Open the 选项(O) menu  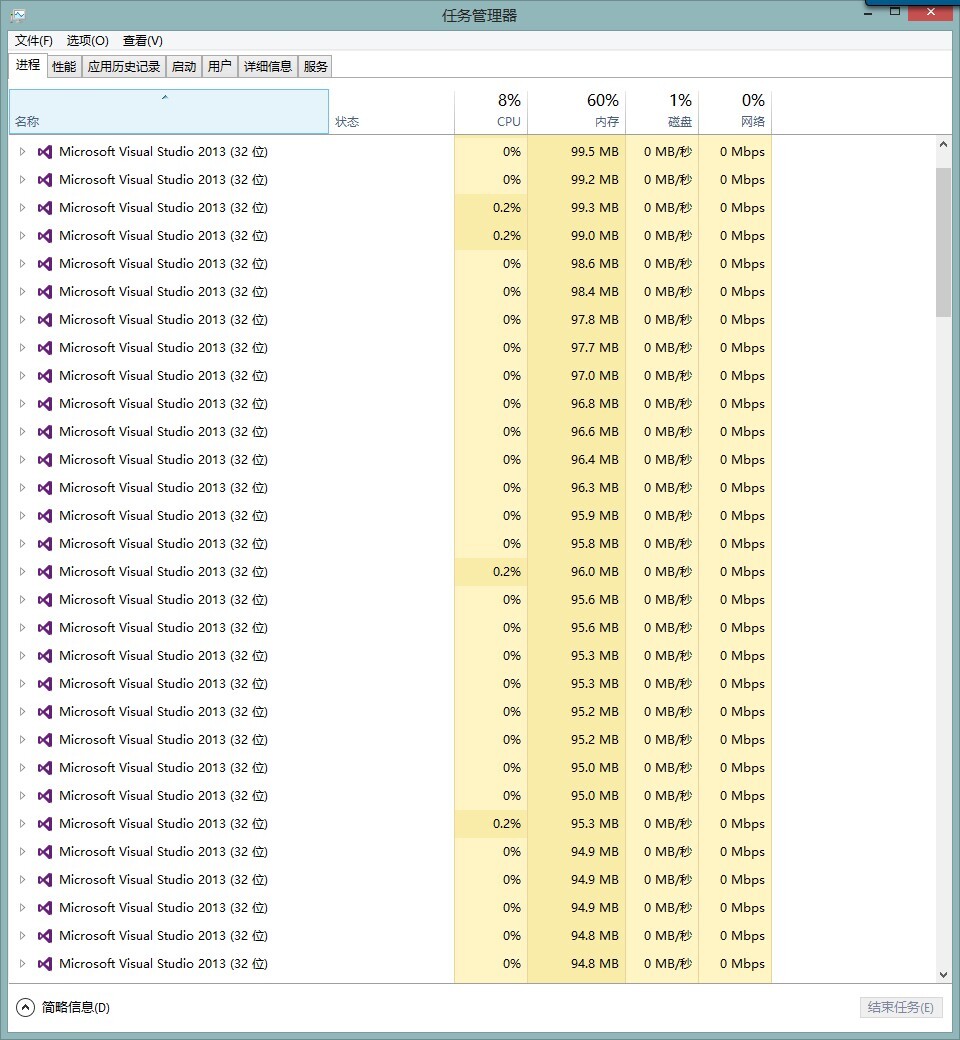[88, 40]
